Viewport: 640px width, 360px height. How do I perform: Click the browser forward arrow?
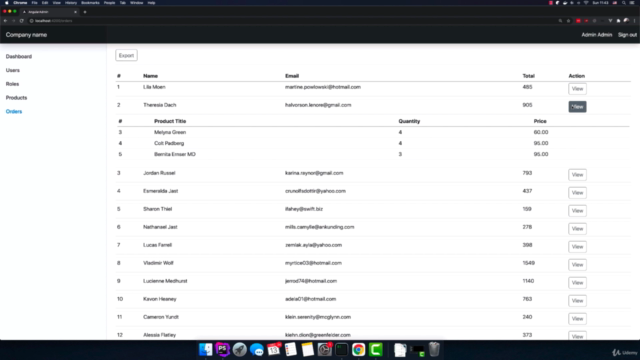13,21
